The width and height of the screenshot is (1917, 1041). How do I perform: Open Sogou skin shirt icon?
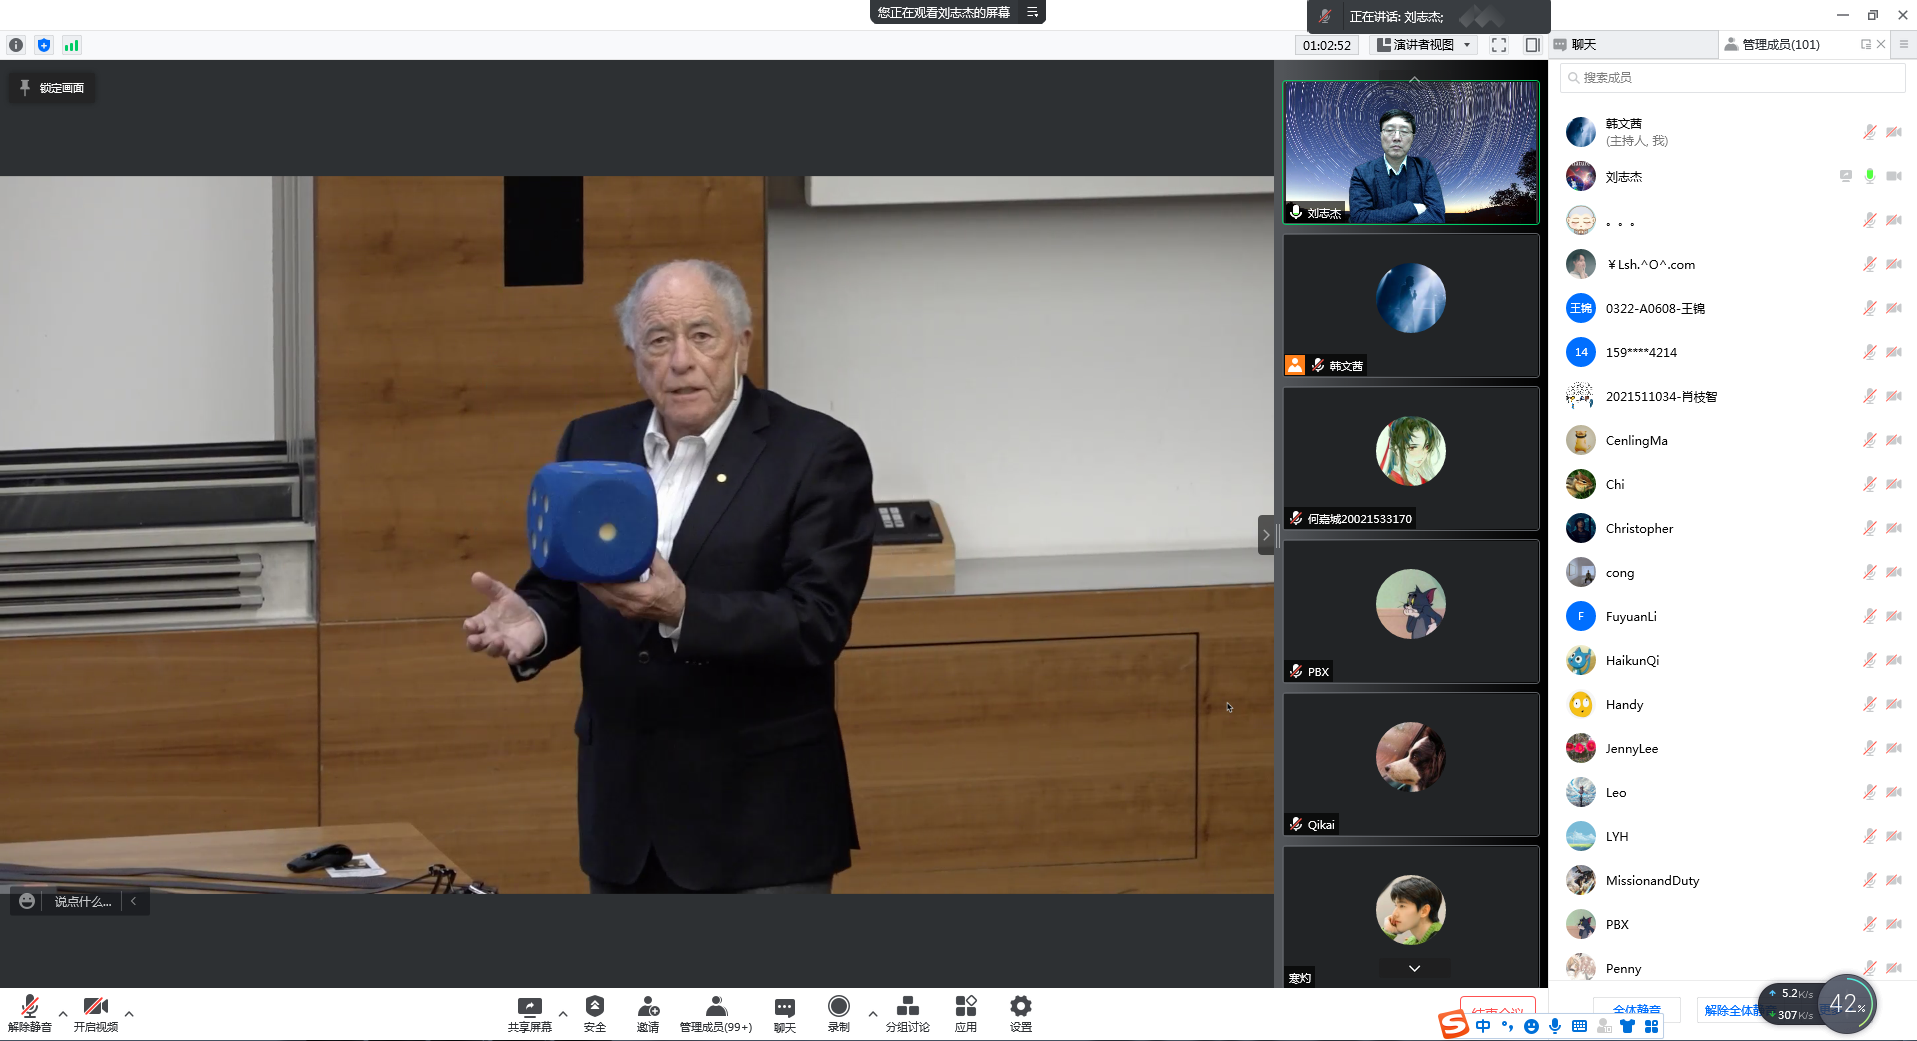1627,1026
